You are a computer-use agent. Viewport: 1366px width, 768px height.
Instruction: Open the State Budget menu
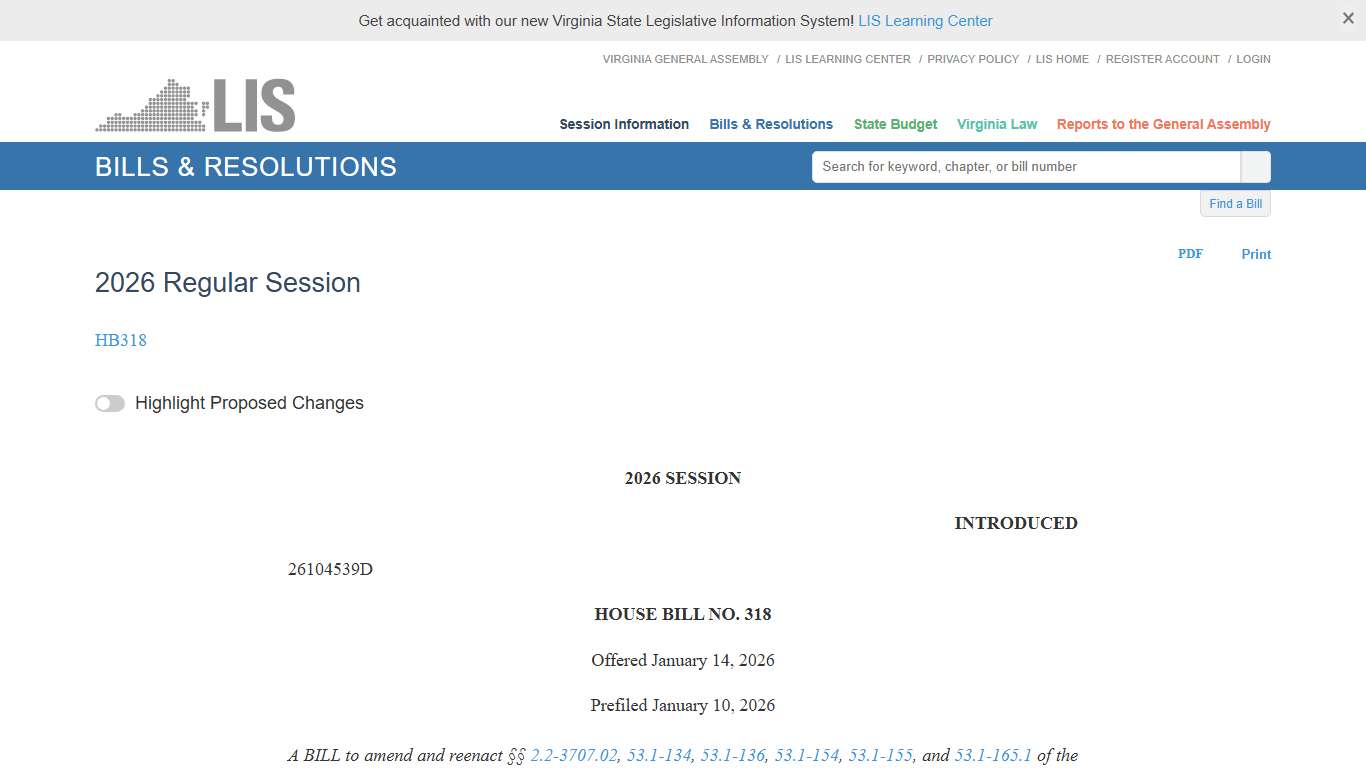(x=895, y=124)
